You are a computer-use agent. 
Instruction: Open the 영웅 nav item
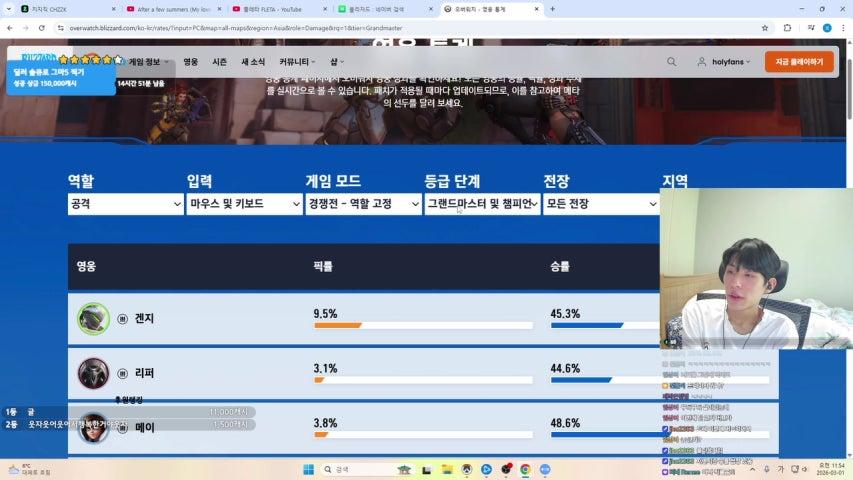point(190,62)
